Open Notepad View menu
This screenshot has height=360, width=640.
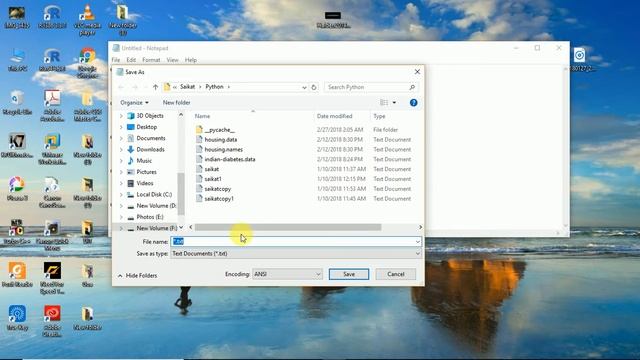[x=172, y=60]
